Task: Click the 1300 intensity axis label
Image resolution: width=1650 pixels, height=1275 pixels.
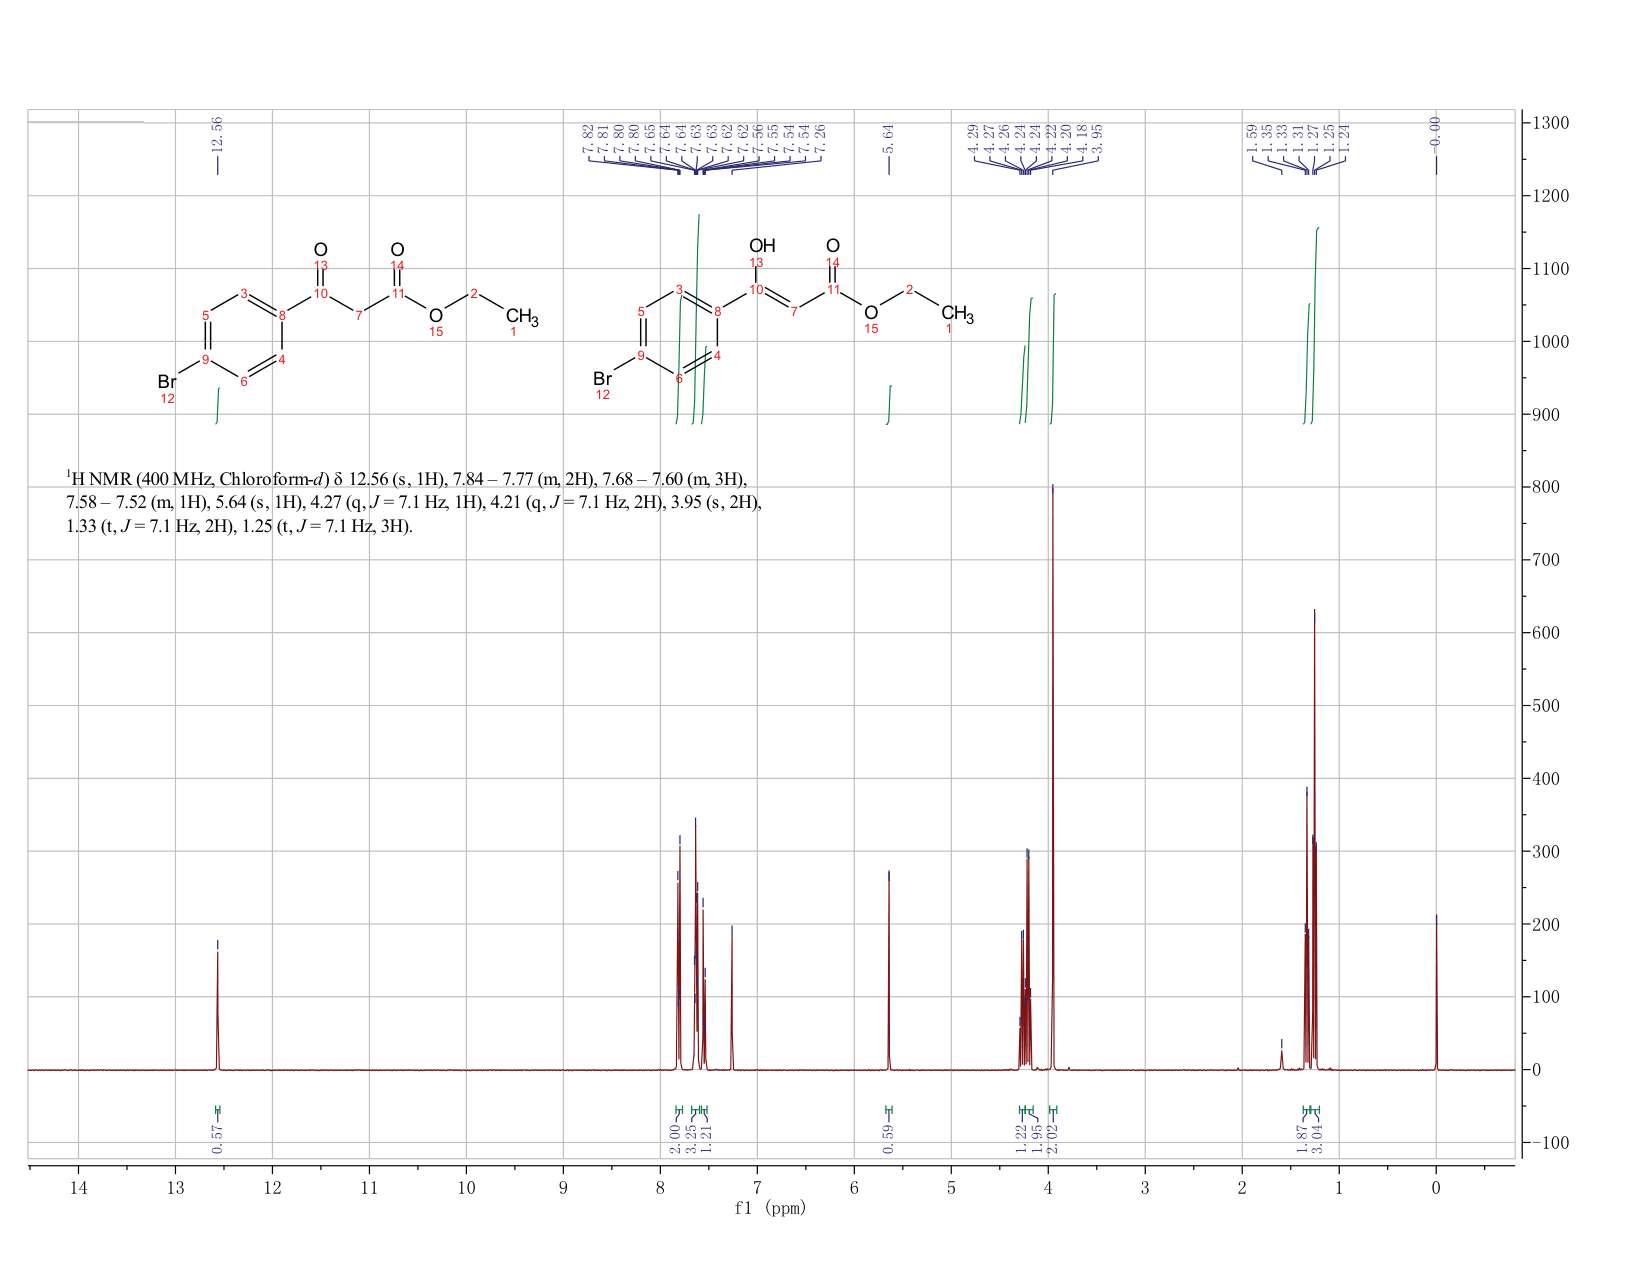Action: (x=1549, y=123)
